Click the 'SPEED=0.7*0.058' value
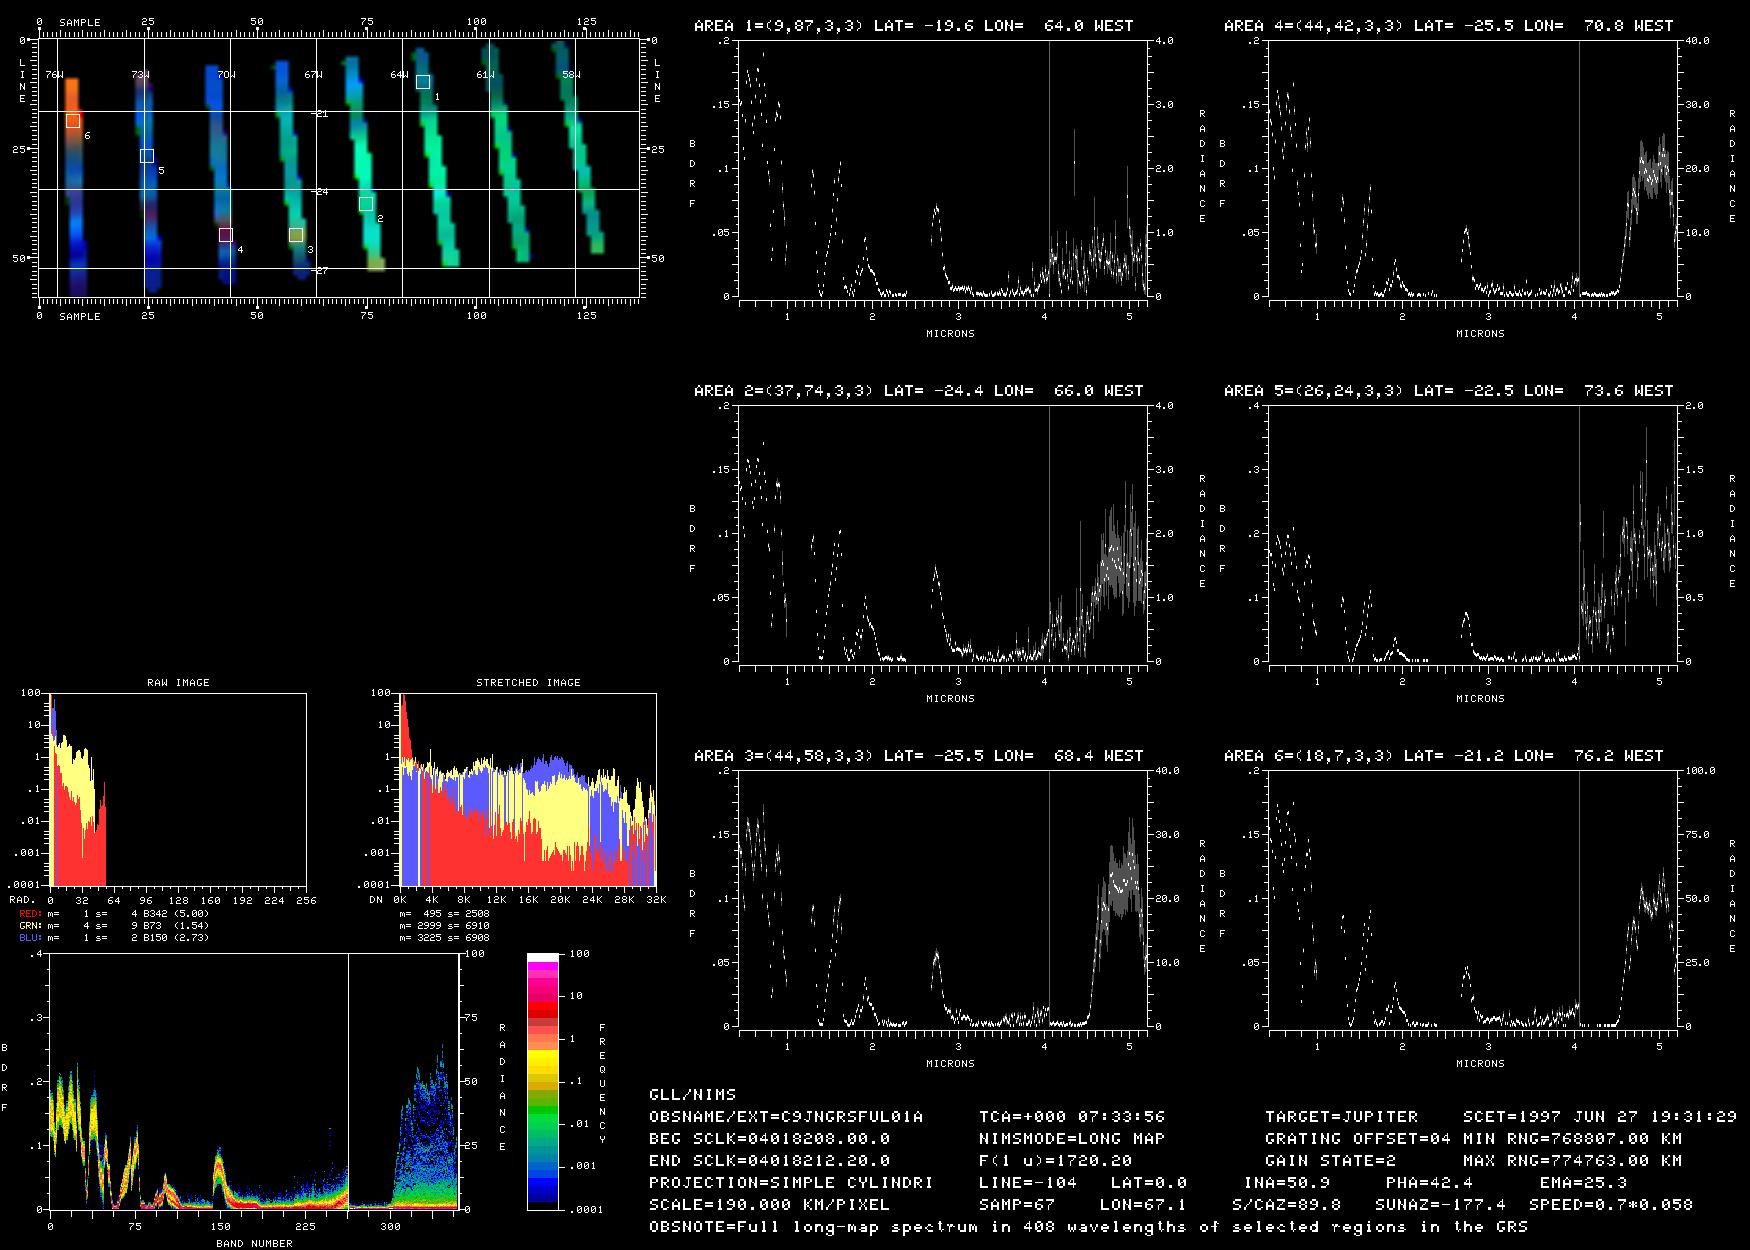 pyautogui.click(x=1611, y=1205)
